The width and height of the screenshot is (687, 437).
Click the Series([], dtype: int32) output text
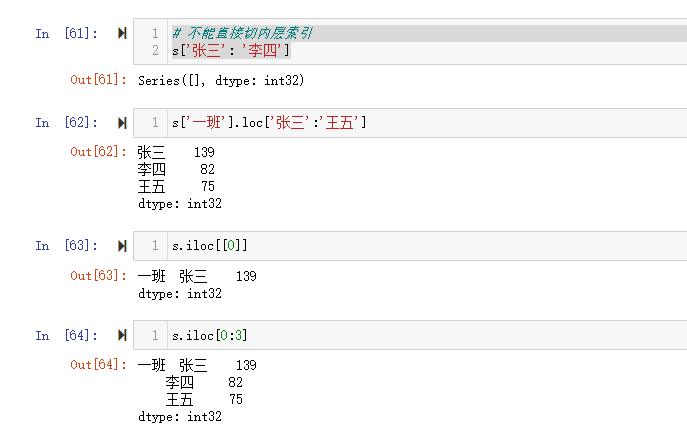[221, 80]
